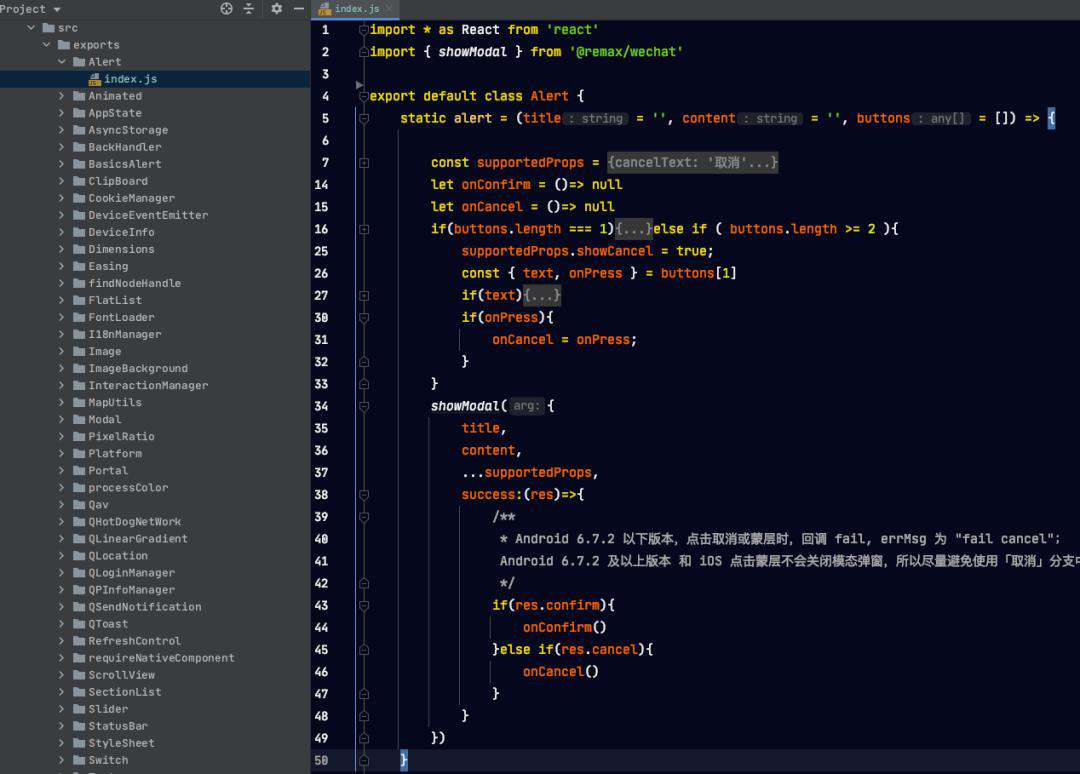Click the QPInfoManager folder icon
Image resolution: width=1080 pixels, height=774 pixels.
click(79, 589)
